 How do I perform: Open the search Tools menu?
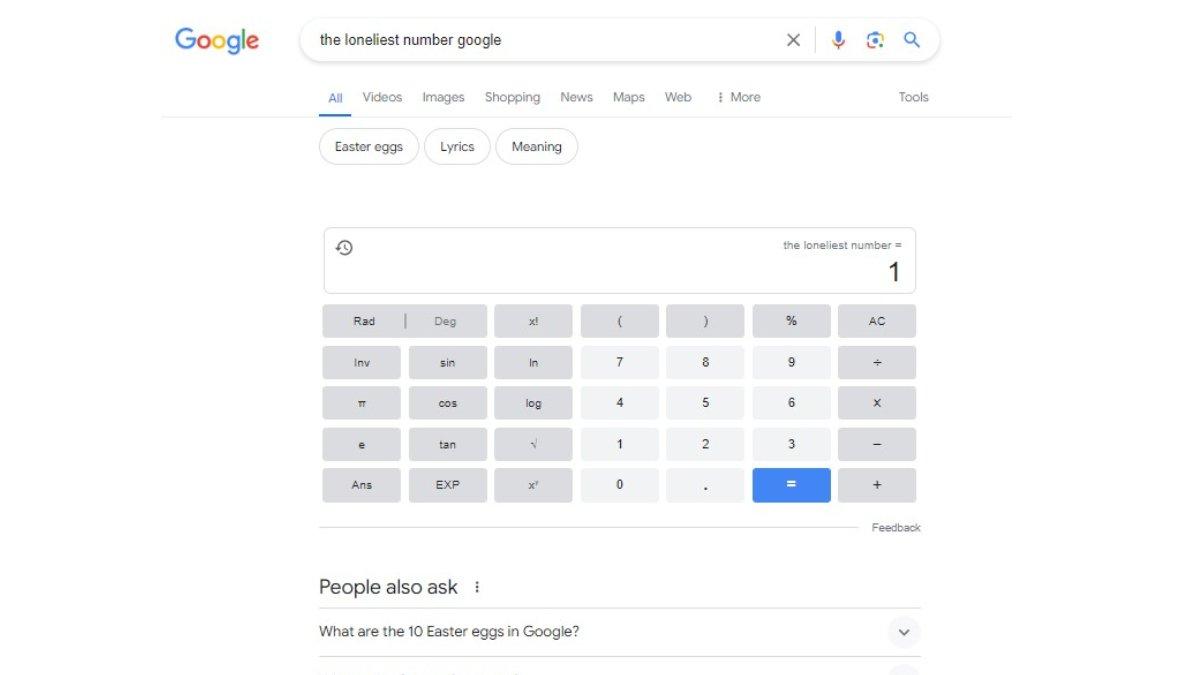(x=913, y=97)
